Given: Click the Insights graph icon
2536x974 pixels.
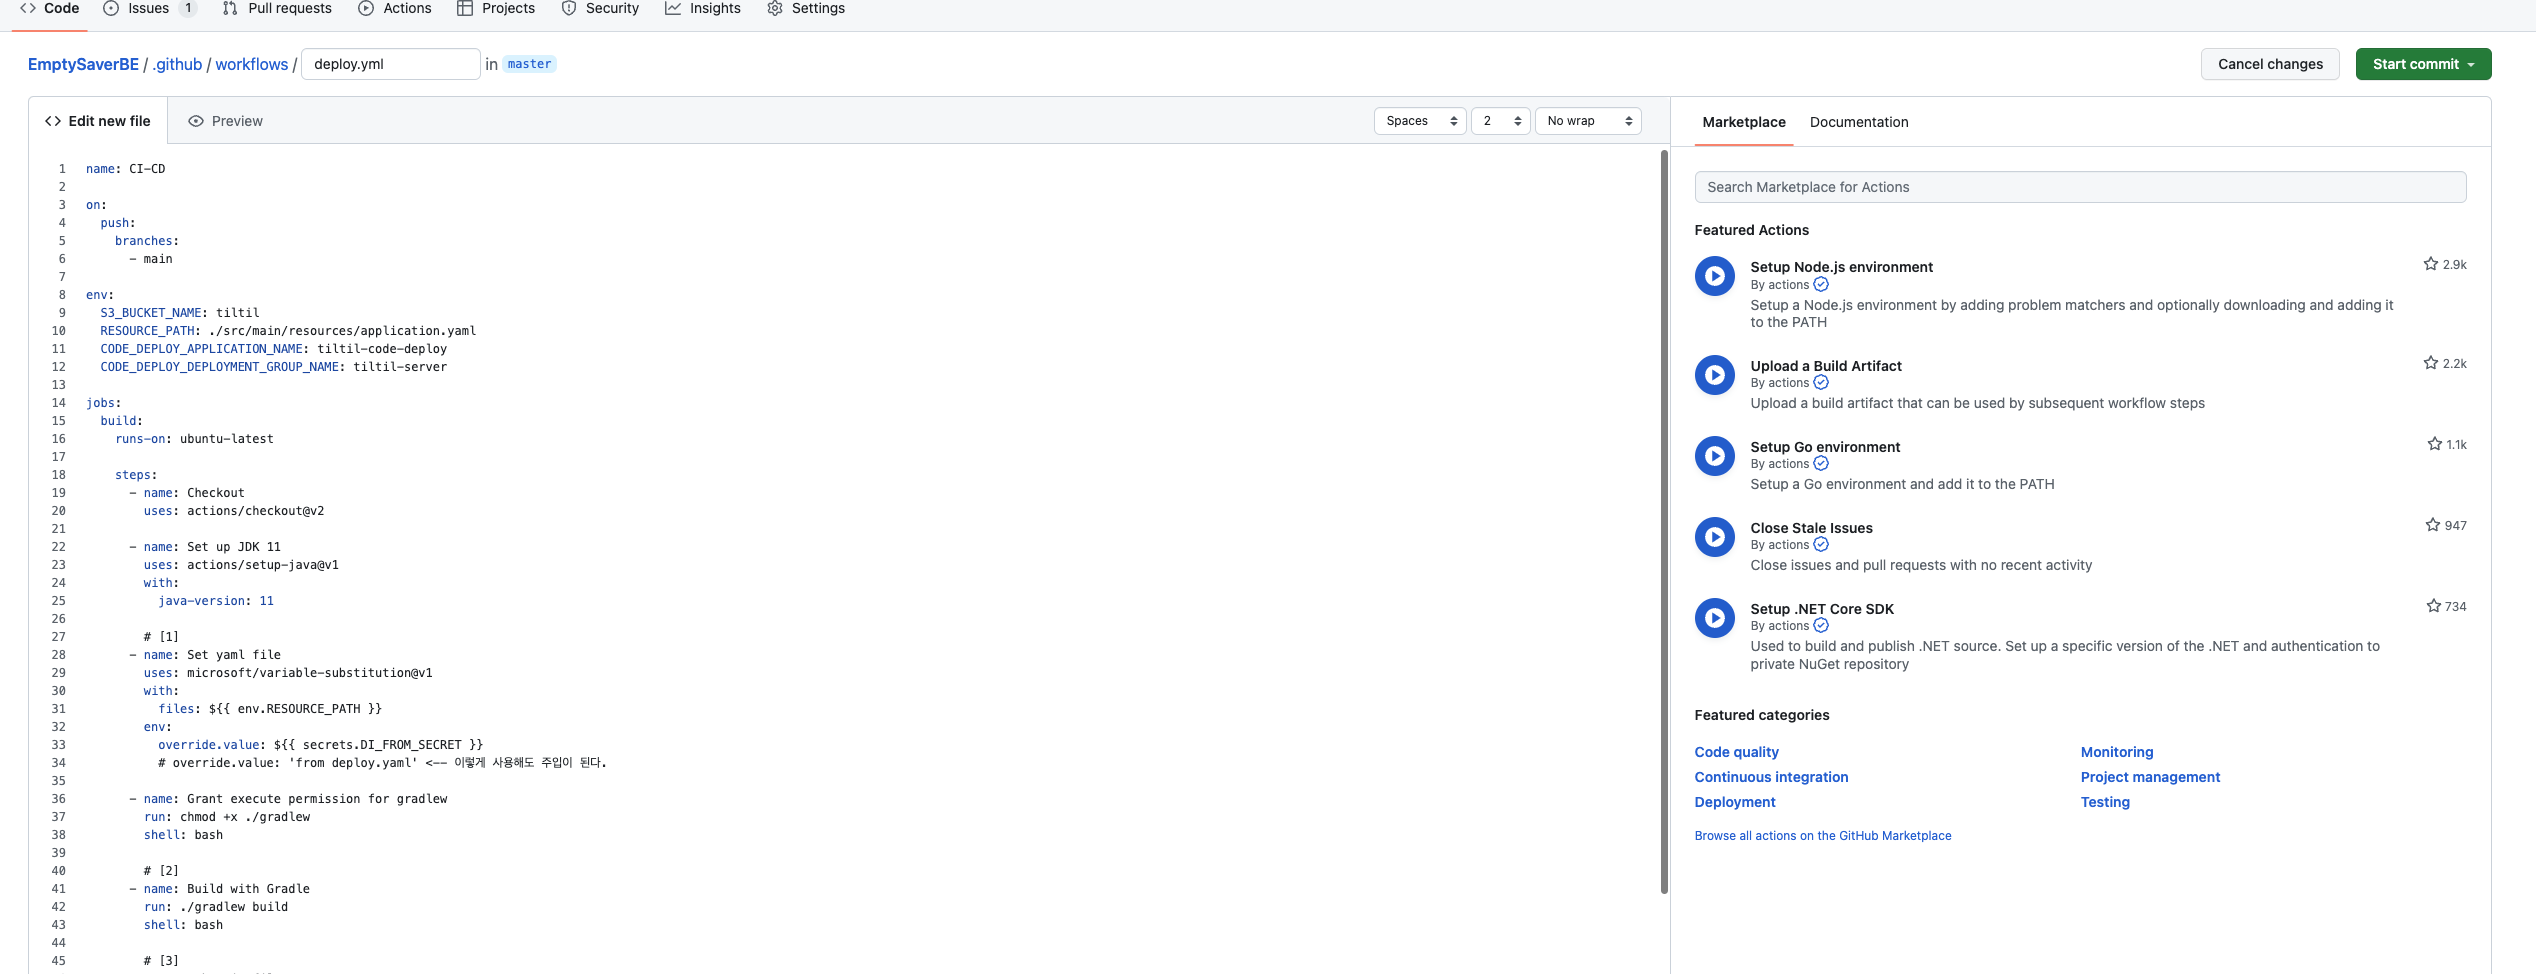Looking at the screenshot, I should 673,8.
